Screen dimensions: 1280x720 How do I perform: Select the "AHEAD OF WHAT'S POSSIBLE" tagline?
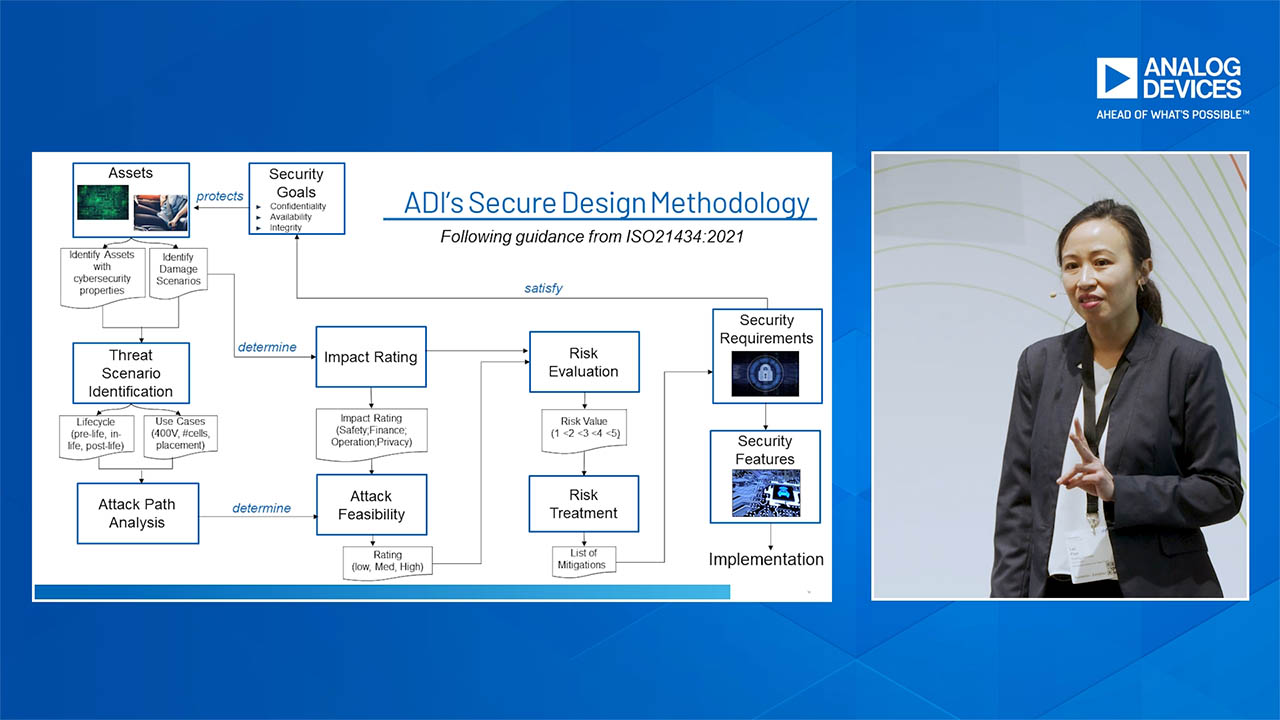tap(1172, 114)
